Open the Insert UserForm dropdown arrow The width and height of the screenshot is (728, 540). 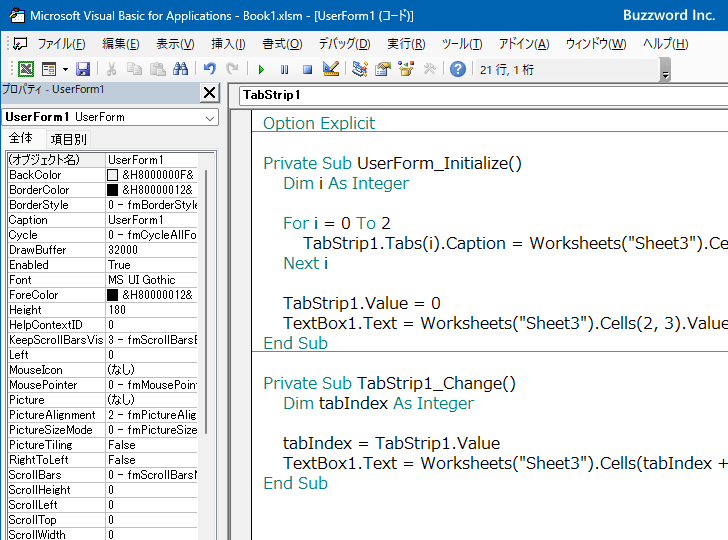65,70
